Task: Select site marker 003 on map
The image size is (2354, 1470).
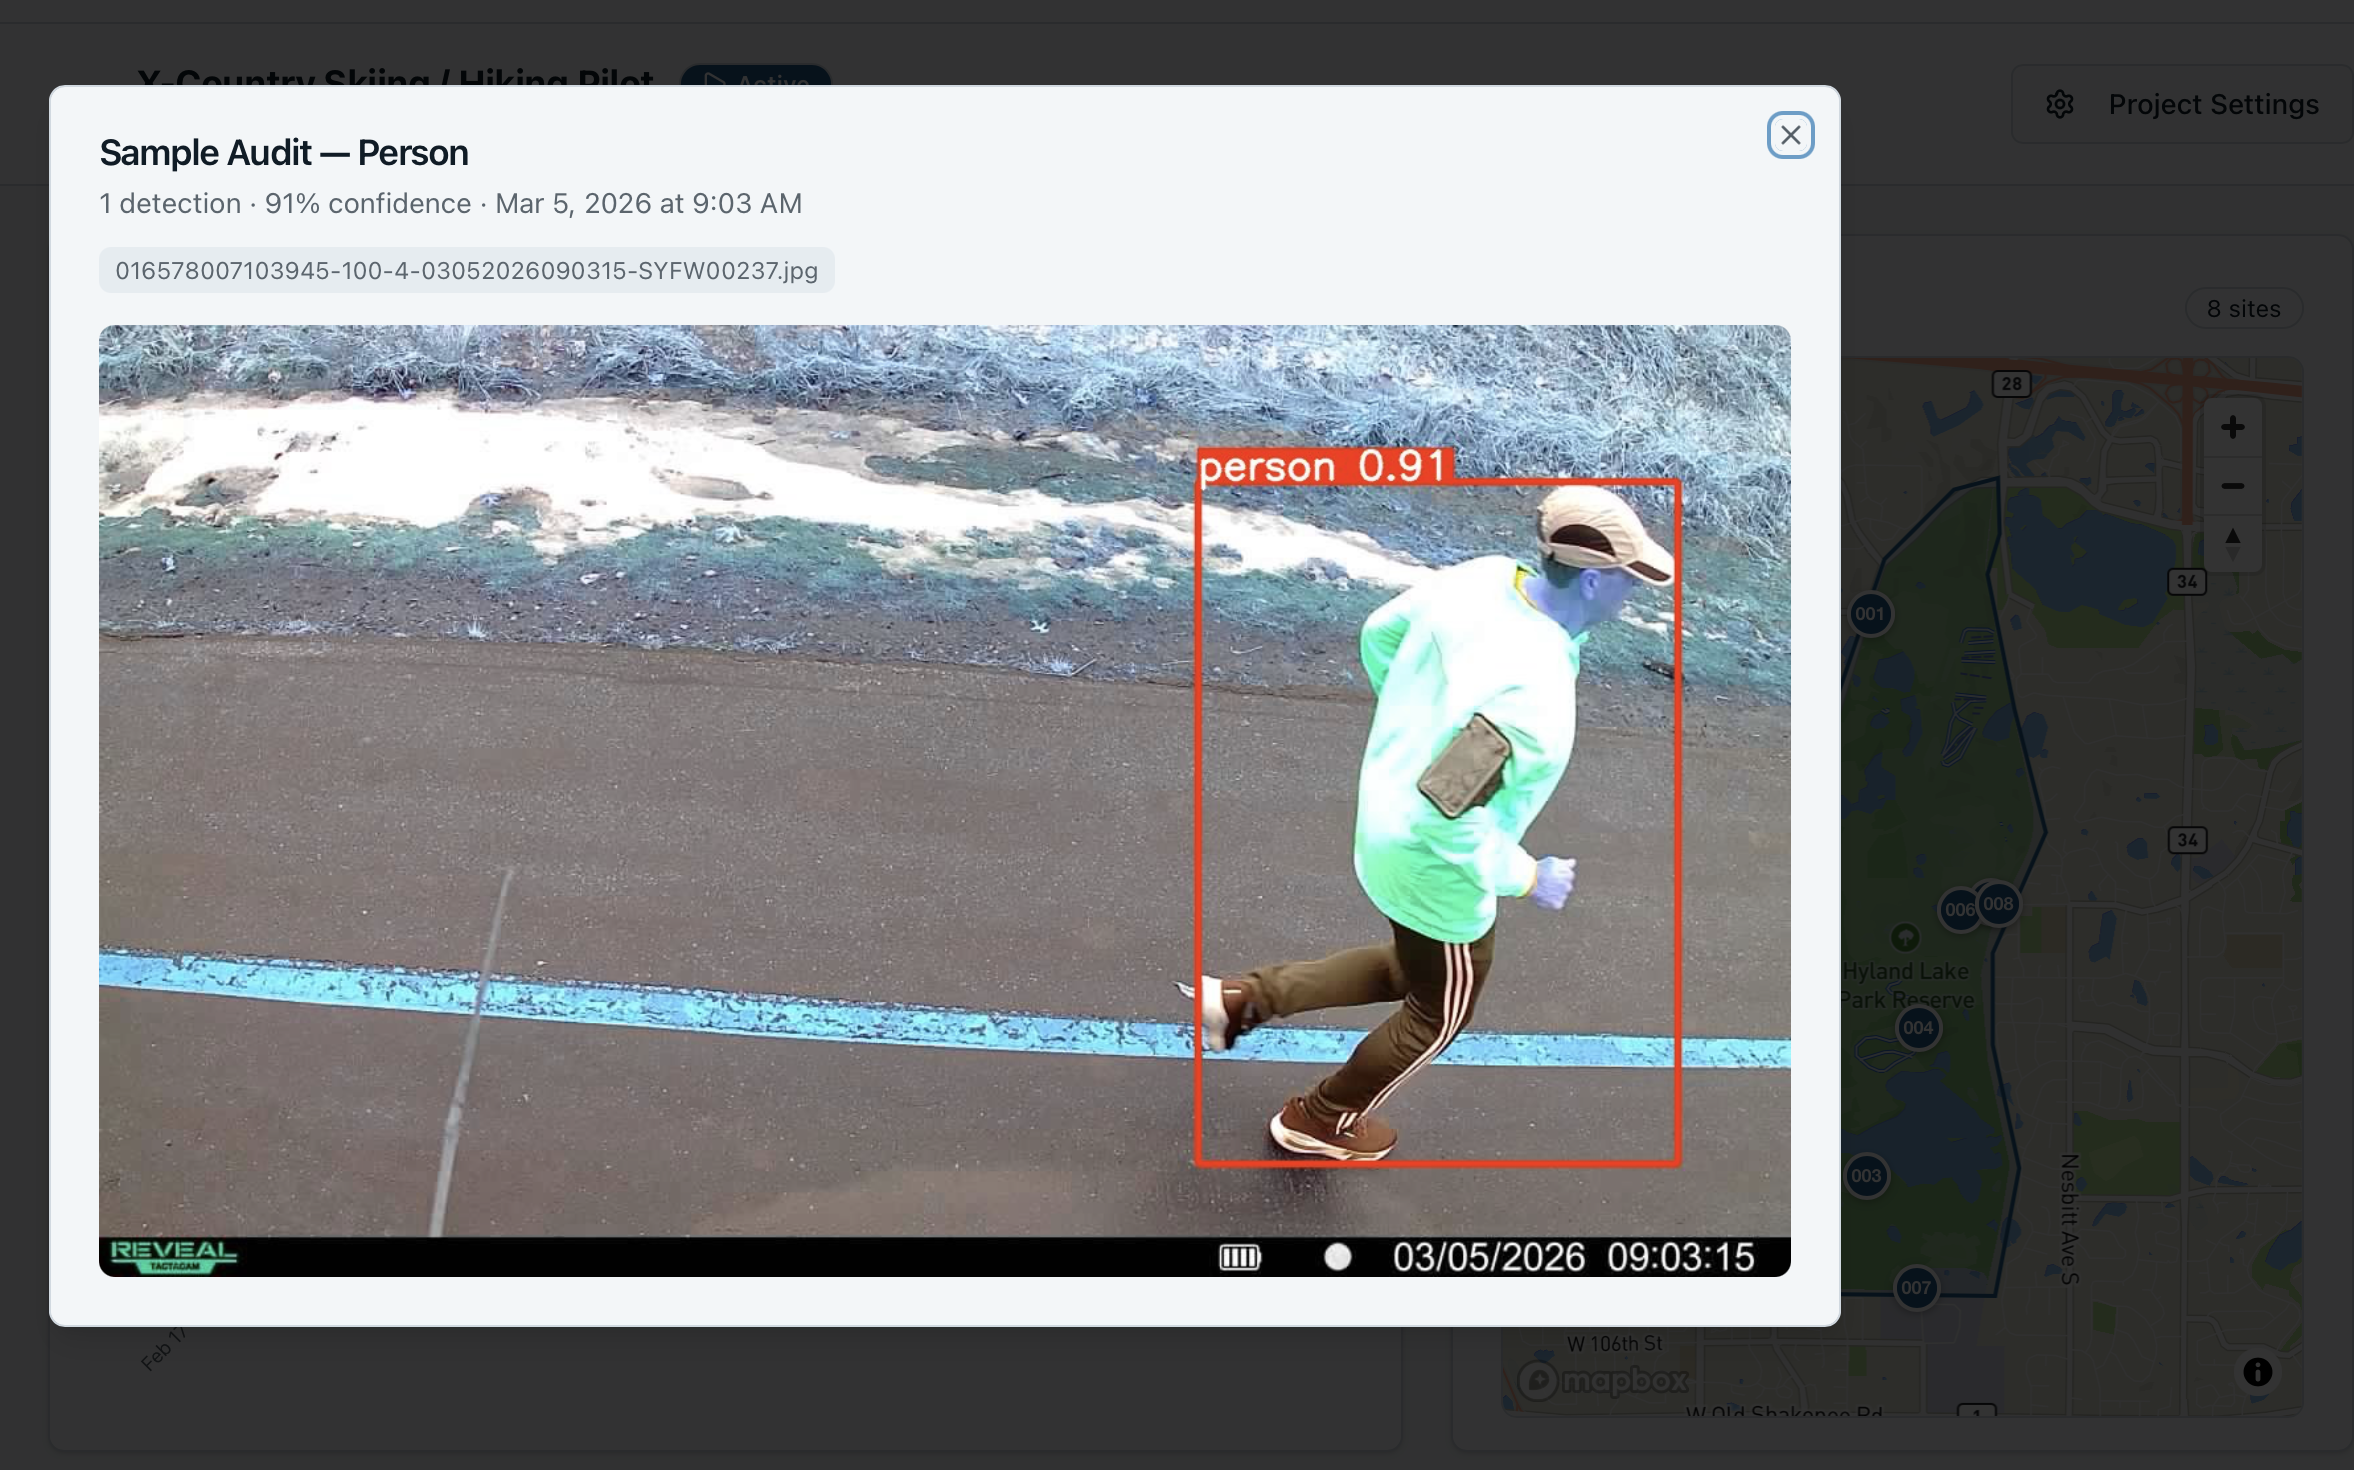Action: pyautogui.click(x=1866, y=1176)
